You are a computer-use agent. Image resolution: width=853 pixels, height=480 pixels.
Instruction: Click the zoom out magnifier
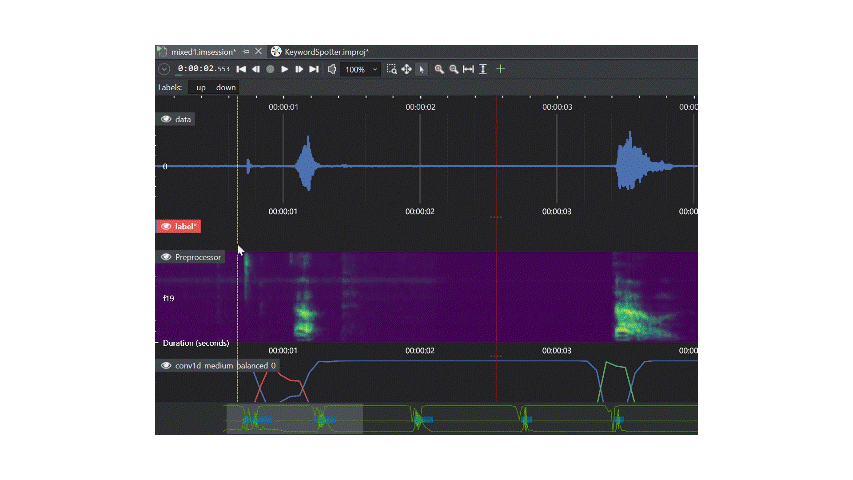[x=454, y=69]
